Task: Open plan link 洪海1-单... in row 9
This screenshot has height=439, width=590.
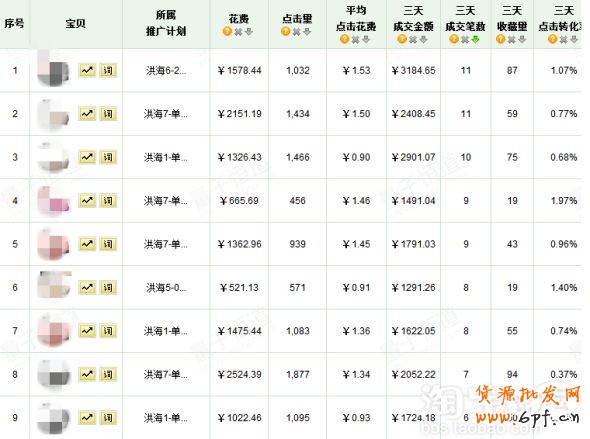Action: click(166, 418)
